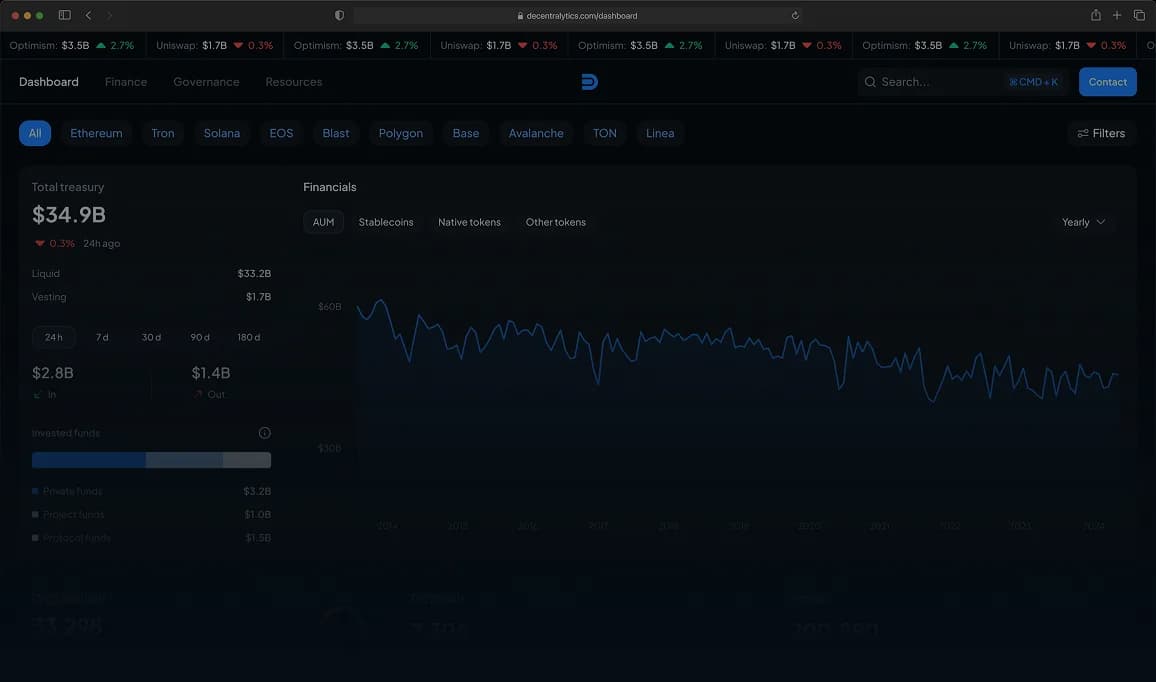Image resolution: width=1156 pixels, height=682 pixels.
Task: Expand the Yearly period dropdown
Action: pyautogui.click(x=1084, y=221)
